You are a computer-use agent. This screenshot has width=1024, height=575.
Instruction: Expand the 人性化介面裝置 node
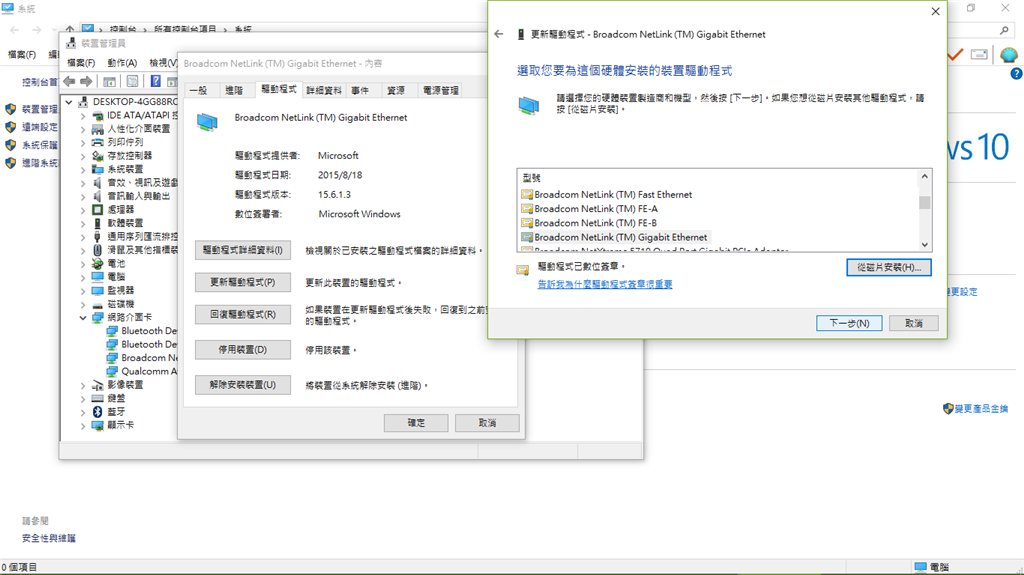tap(83, 129)
